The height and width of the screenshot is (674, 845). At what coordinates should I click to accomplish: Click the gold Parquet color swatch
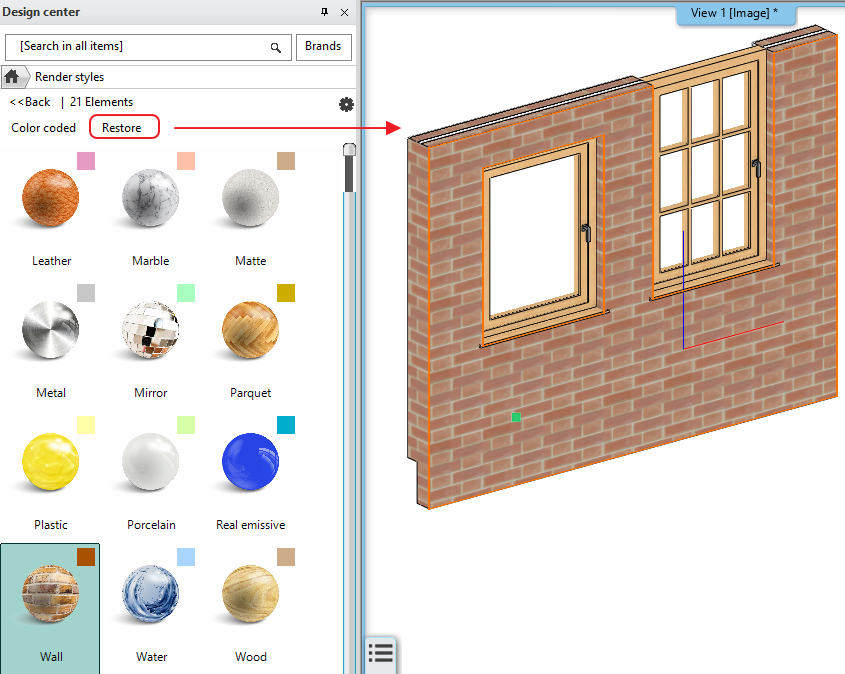point(286,293)
